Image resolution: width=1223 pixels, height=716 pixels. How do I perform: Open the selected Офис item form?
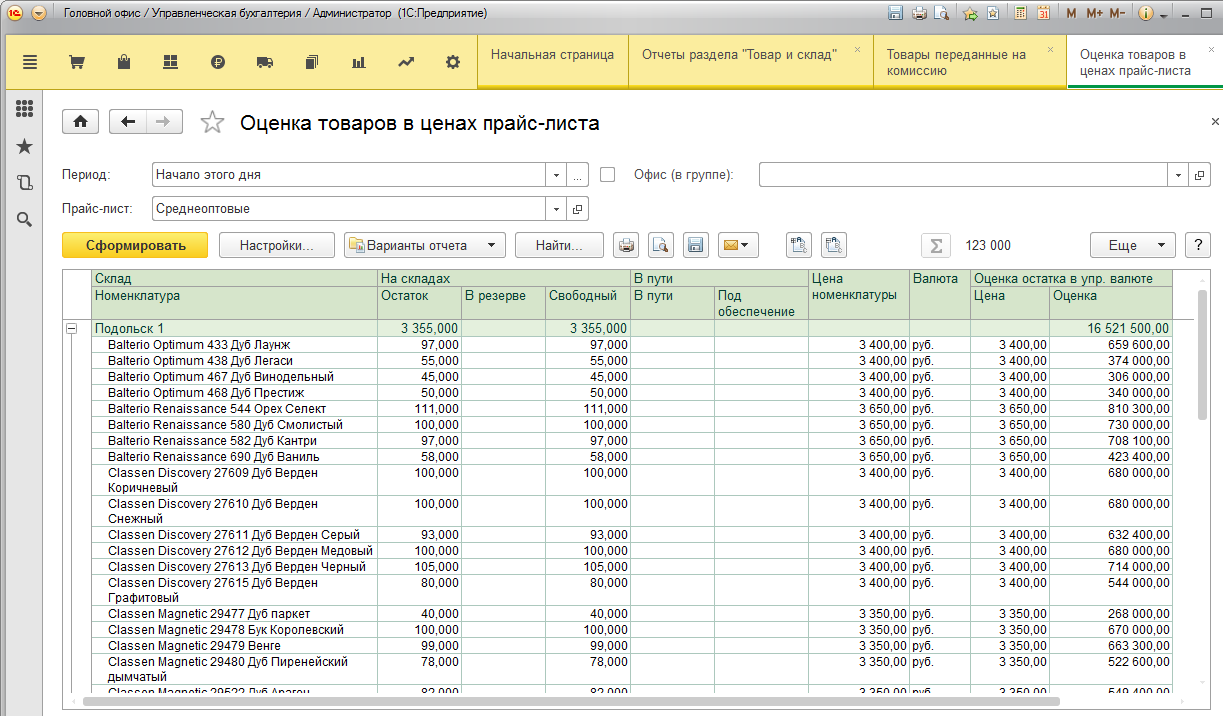coord(1200,174)
